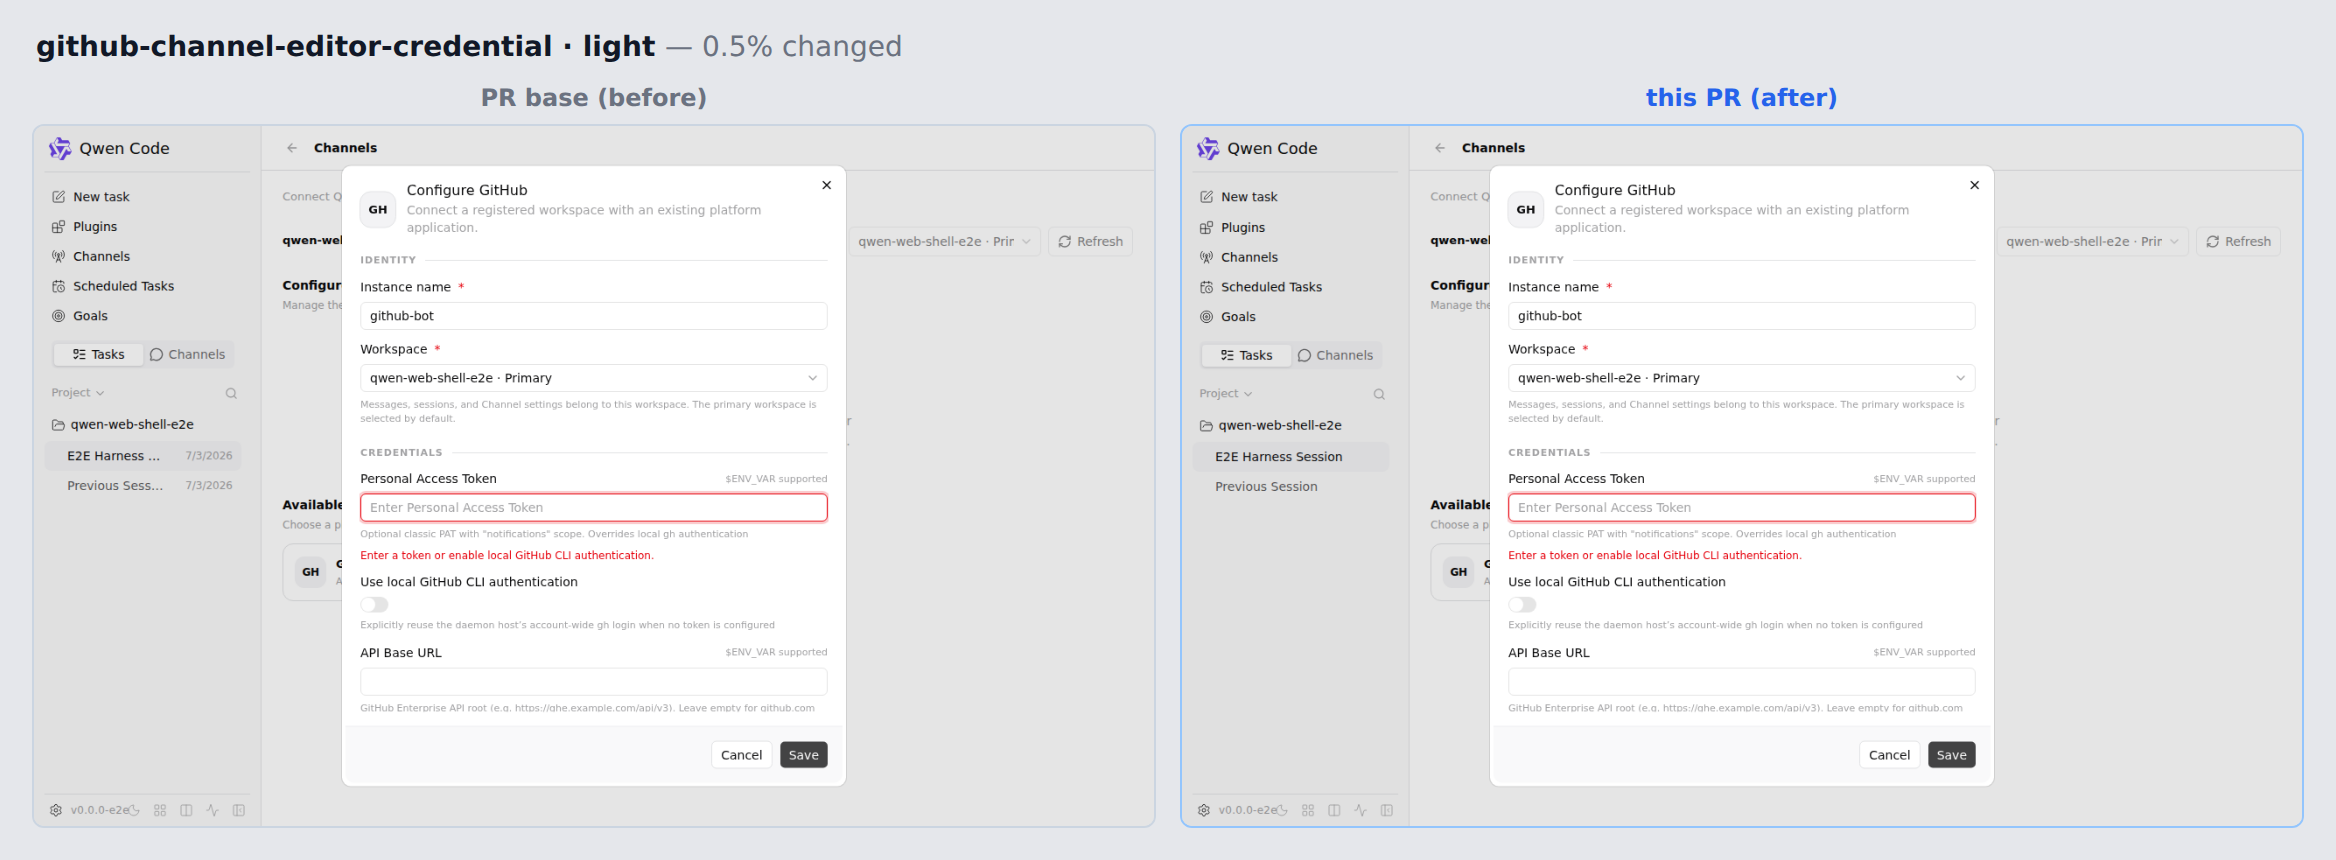Open the page workspace selector beside Refresh, after panel
This screenshot has width=2336, height=860.
click(x=2092, y=242)
